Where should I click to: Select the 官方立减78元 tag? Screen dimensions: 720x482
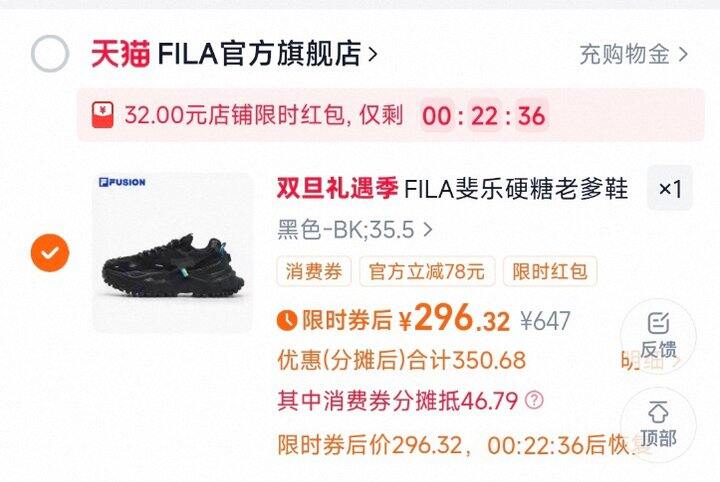pos(427,271)
